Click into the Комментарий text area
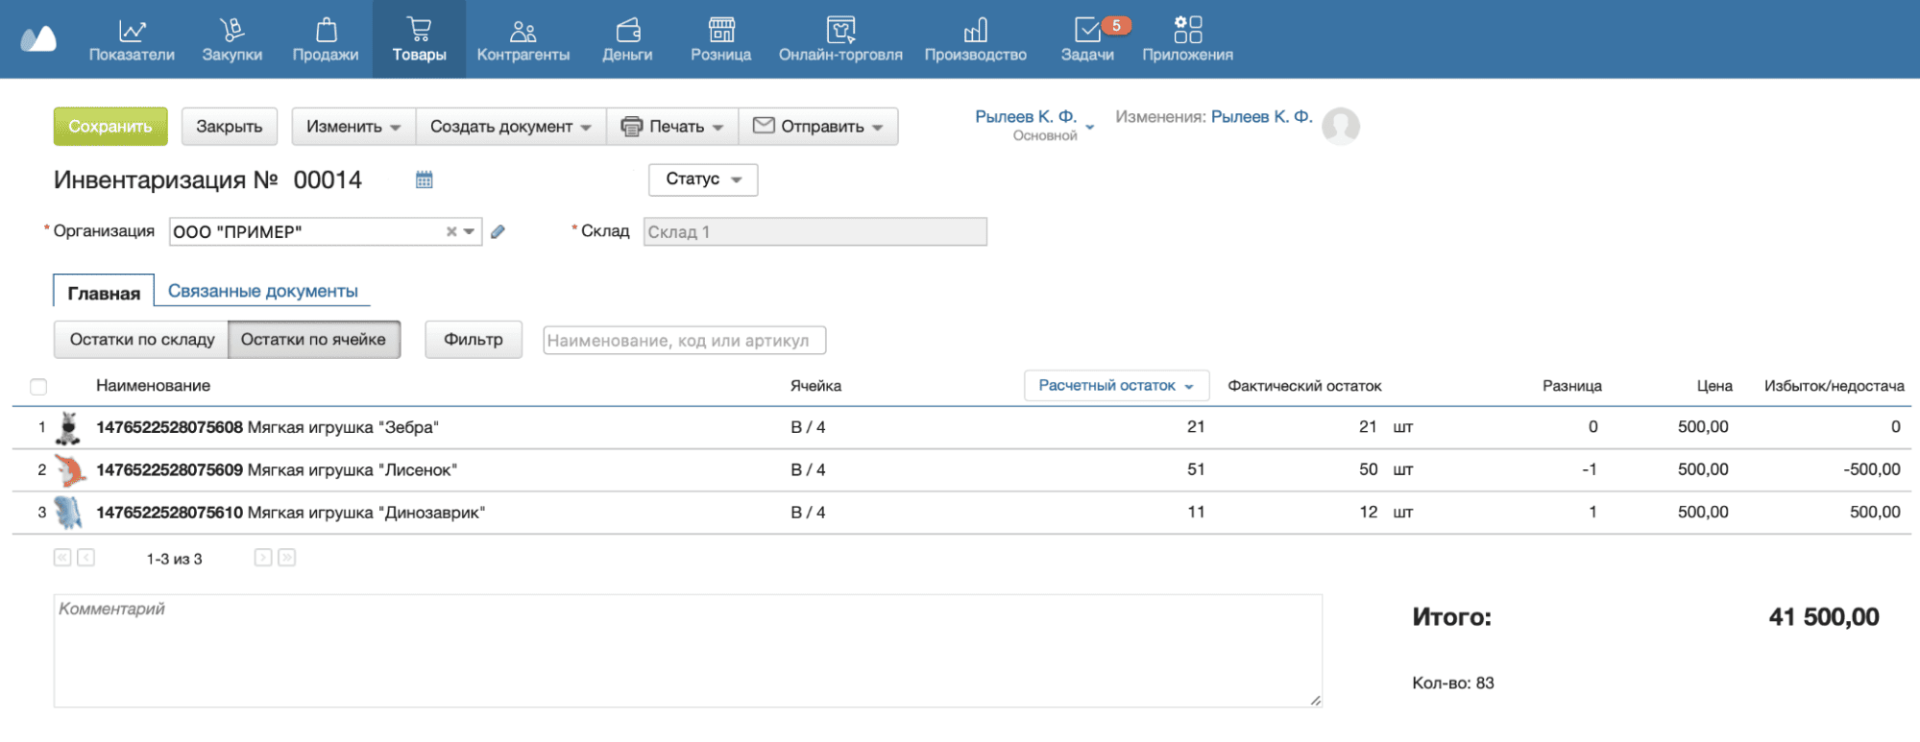This screenshot has width=1920, height=742. [687, 650]
